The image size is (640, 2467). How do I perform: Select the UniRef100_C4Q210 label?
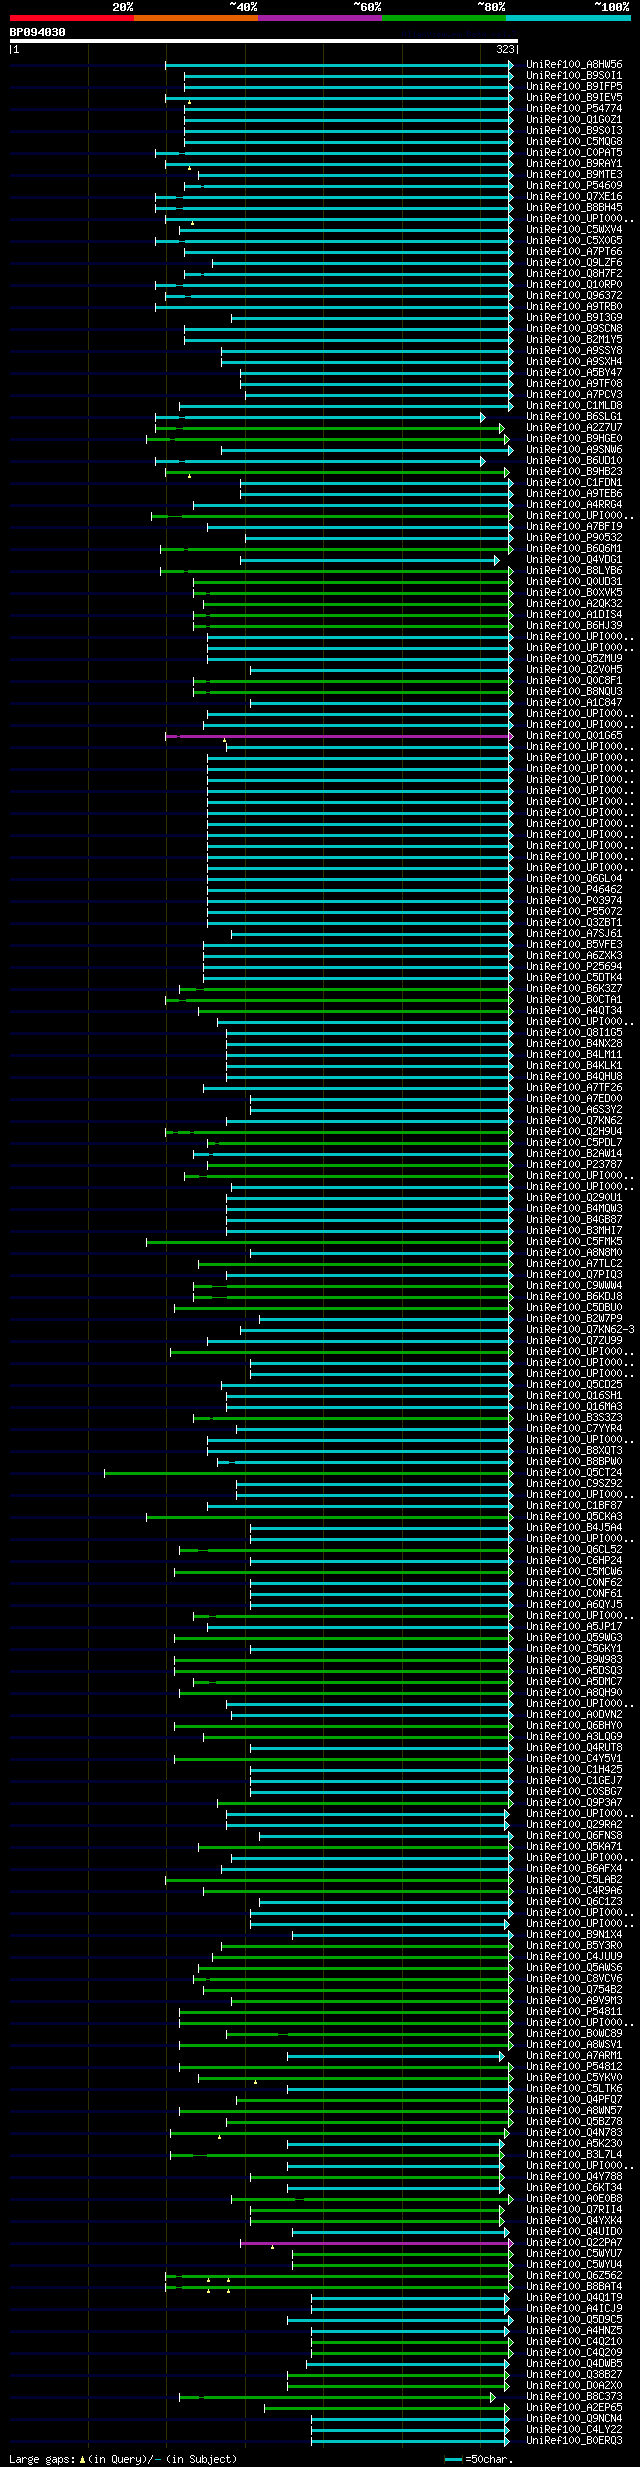tap(574, 2342)
